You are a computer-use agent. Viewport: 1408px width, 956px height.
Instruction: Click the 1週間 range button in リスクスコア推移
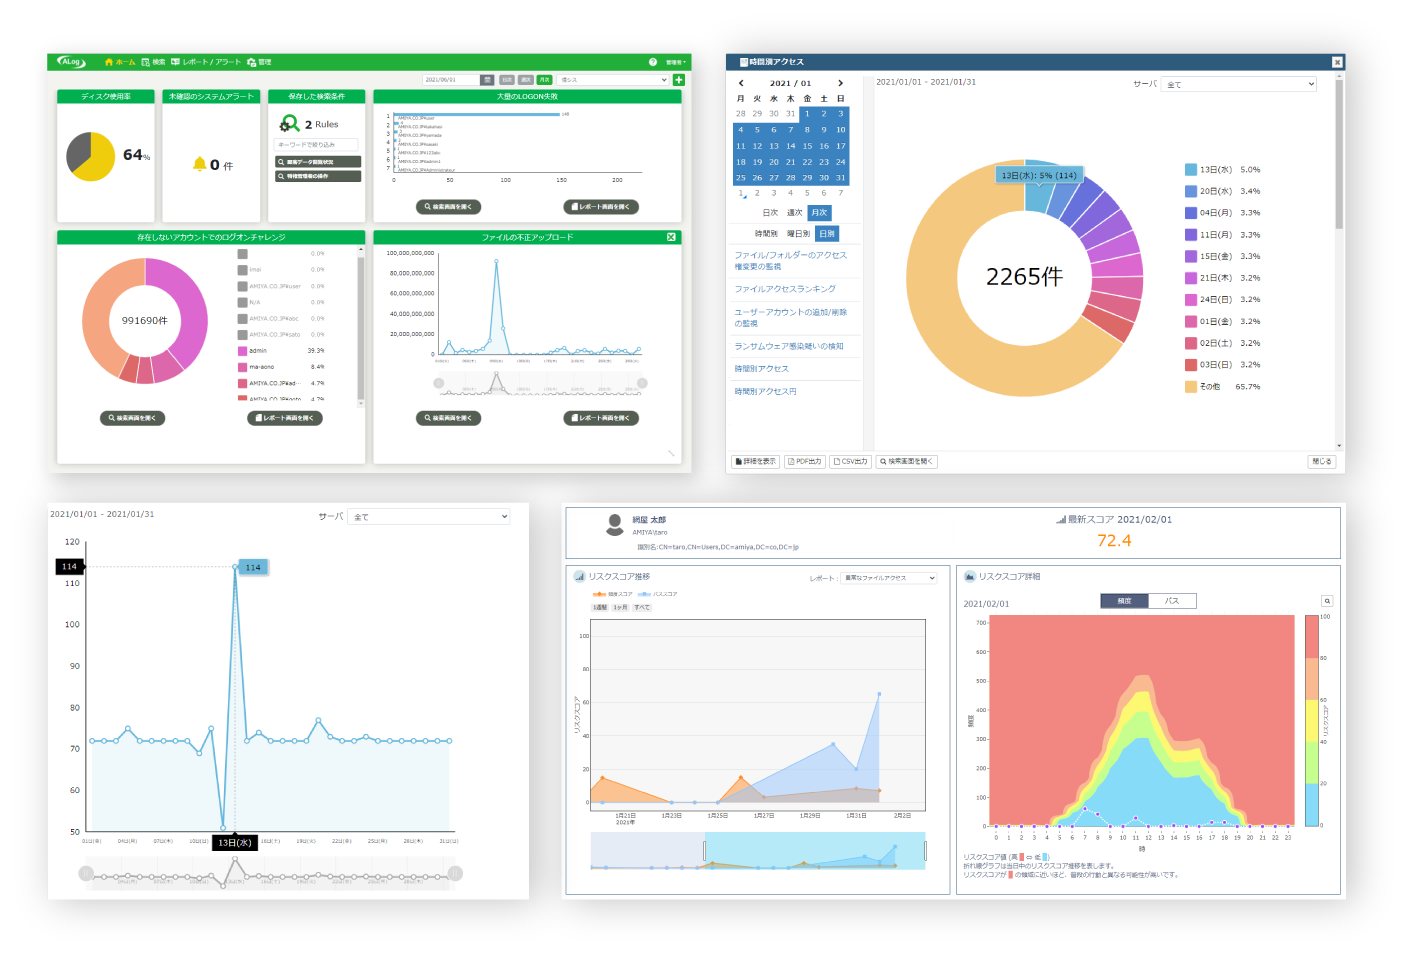[600, 607]
